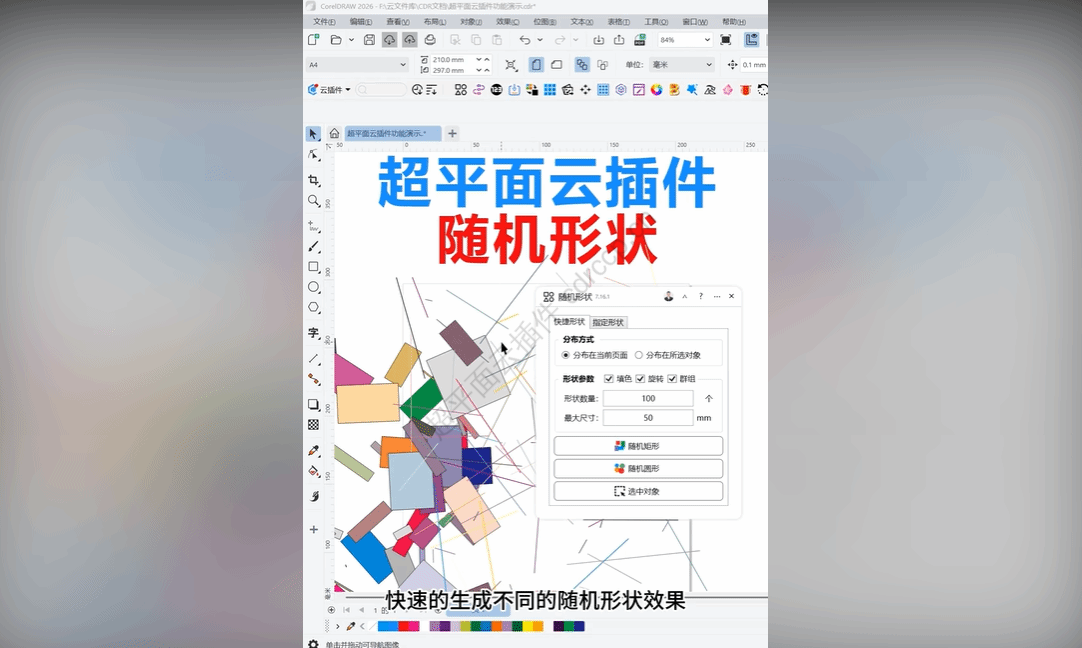Click the Import icon

click(x=599, y=40)
